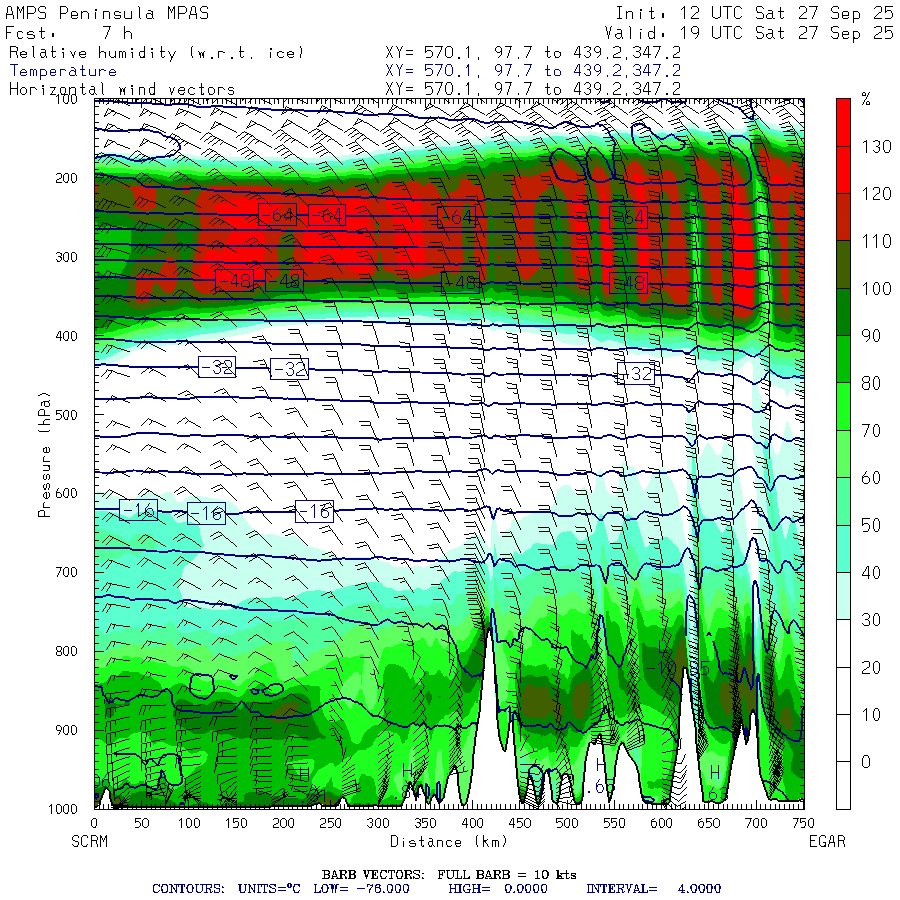This screenshot has width=900, height=900.
Task: Click the rightmost "-16" temperature contour label
Action: pos(314,511)
